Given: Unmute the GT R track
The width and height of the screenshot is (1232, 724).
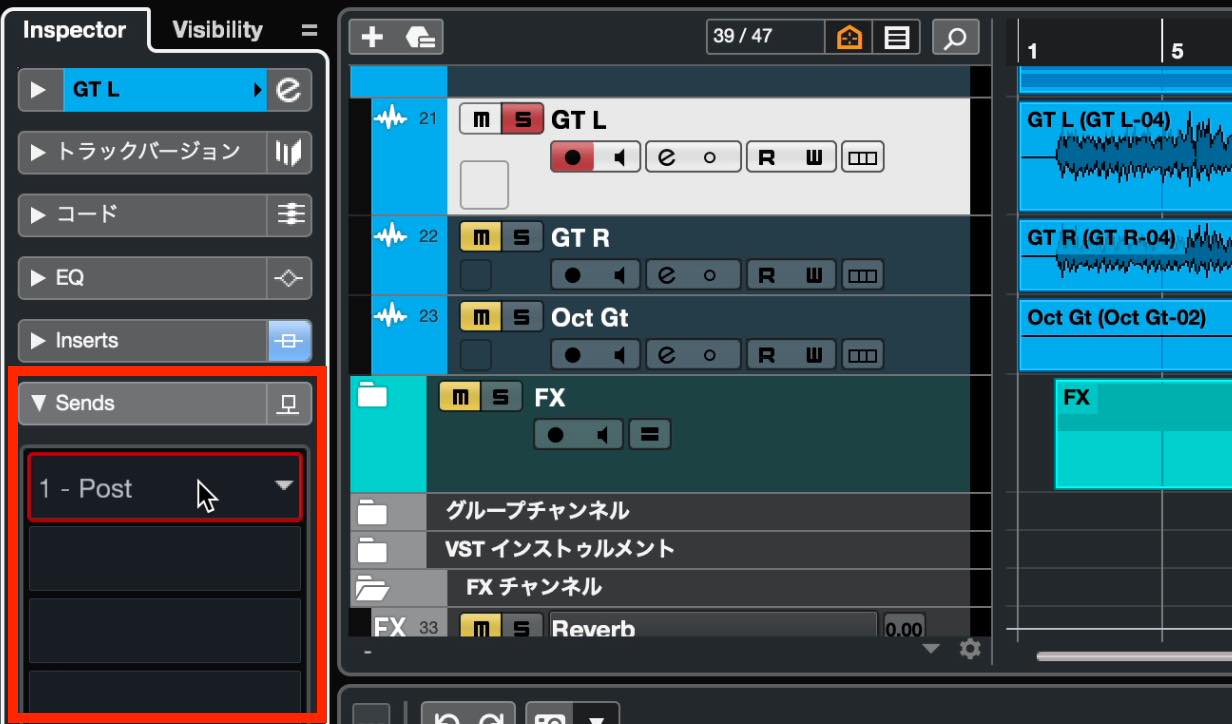Looking at the screenshot, I should [480, 238].
